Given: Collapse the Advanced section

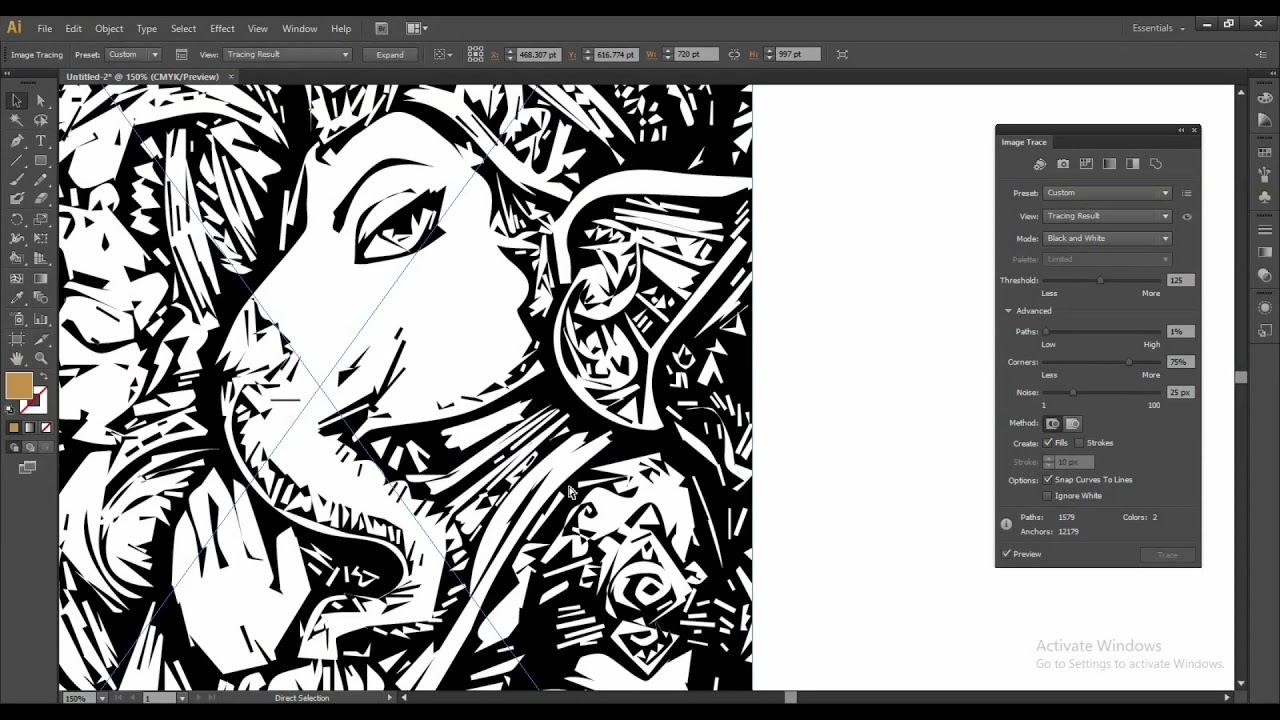Looking at the screenshot, I should (1008, 311).
